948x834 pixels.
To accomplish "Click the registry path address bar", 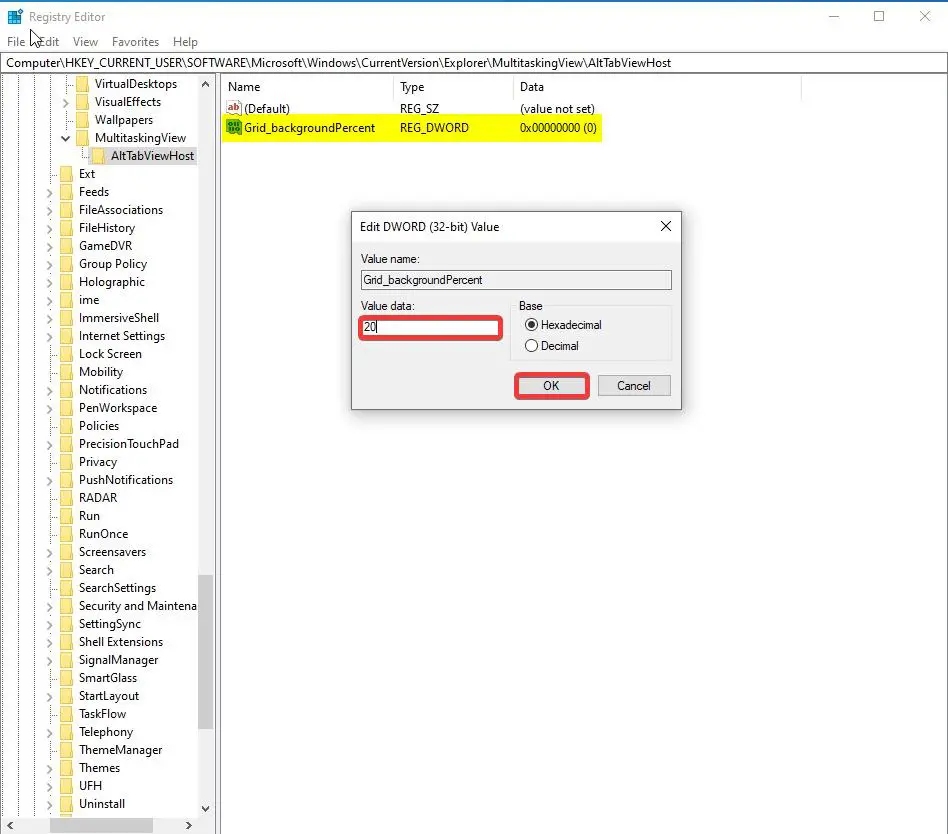I will point(473,63).
